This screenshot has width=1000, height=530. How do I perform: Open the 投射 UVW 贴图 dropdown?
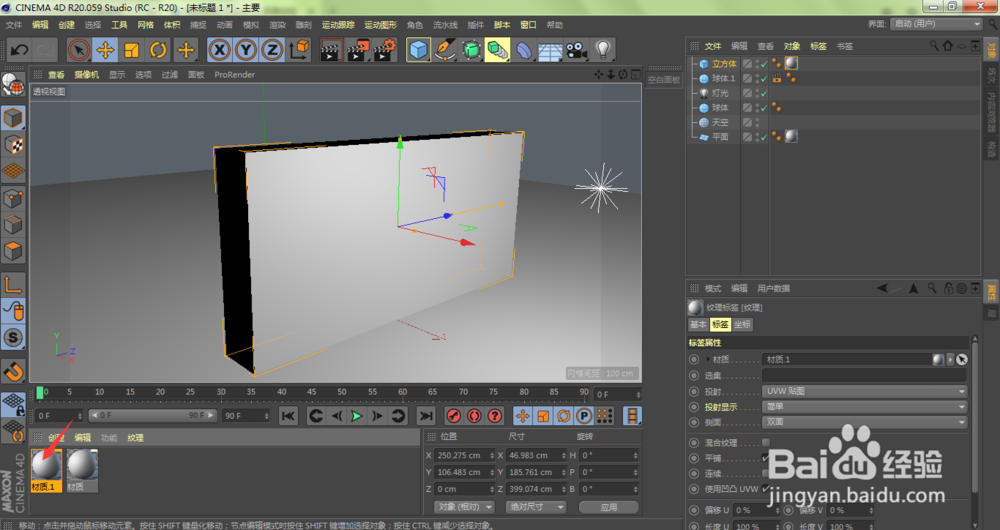coord(865,391)
